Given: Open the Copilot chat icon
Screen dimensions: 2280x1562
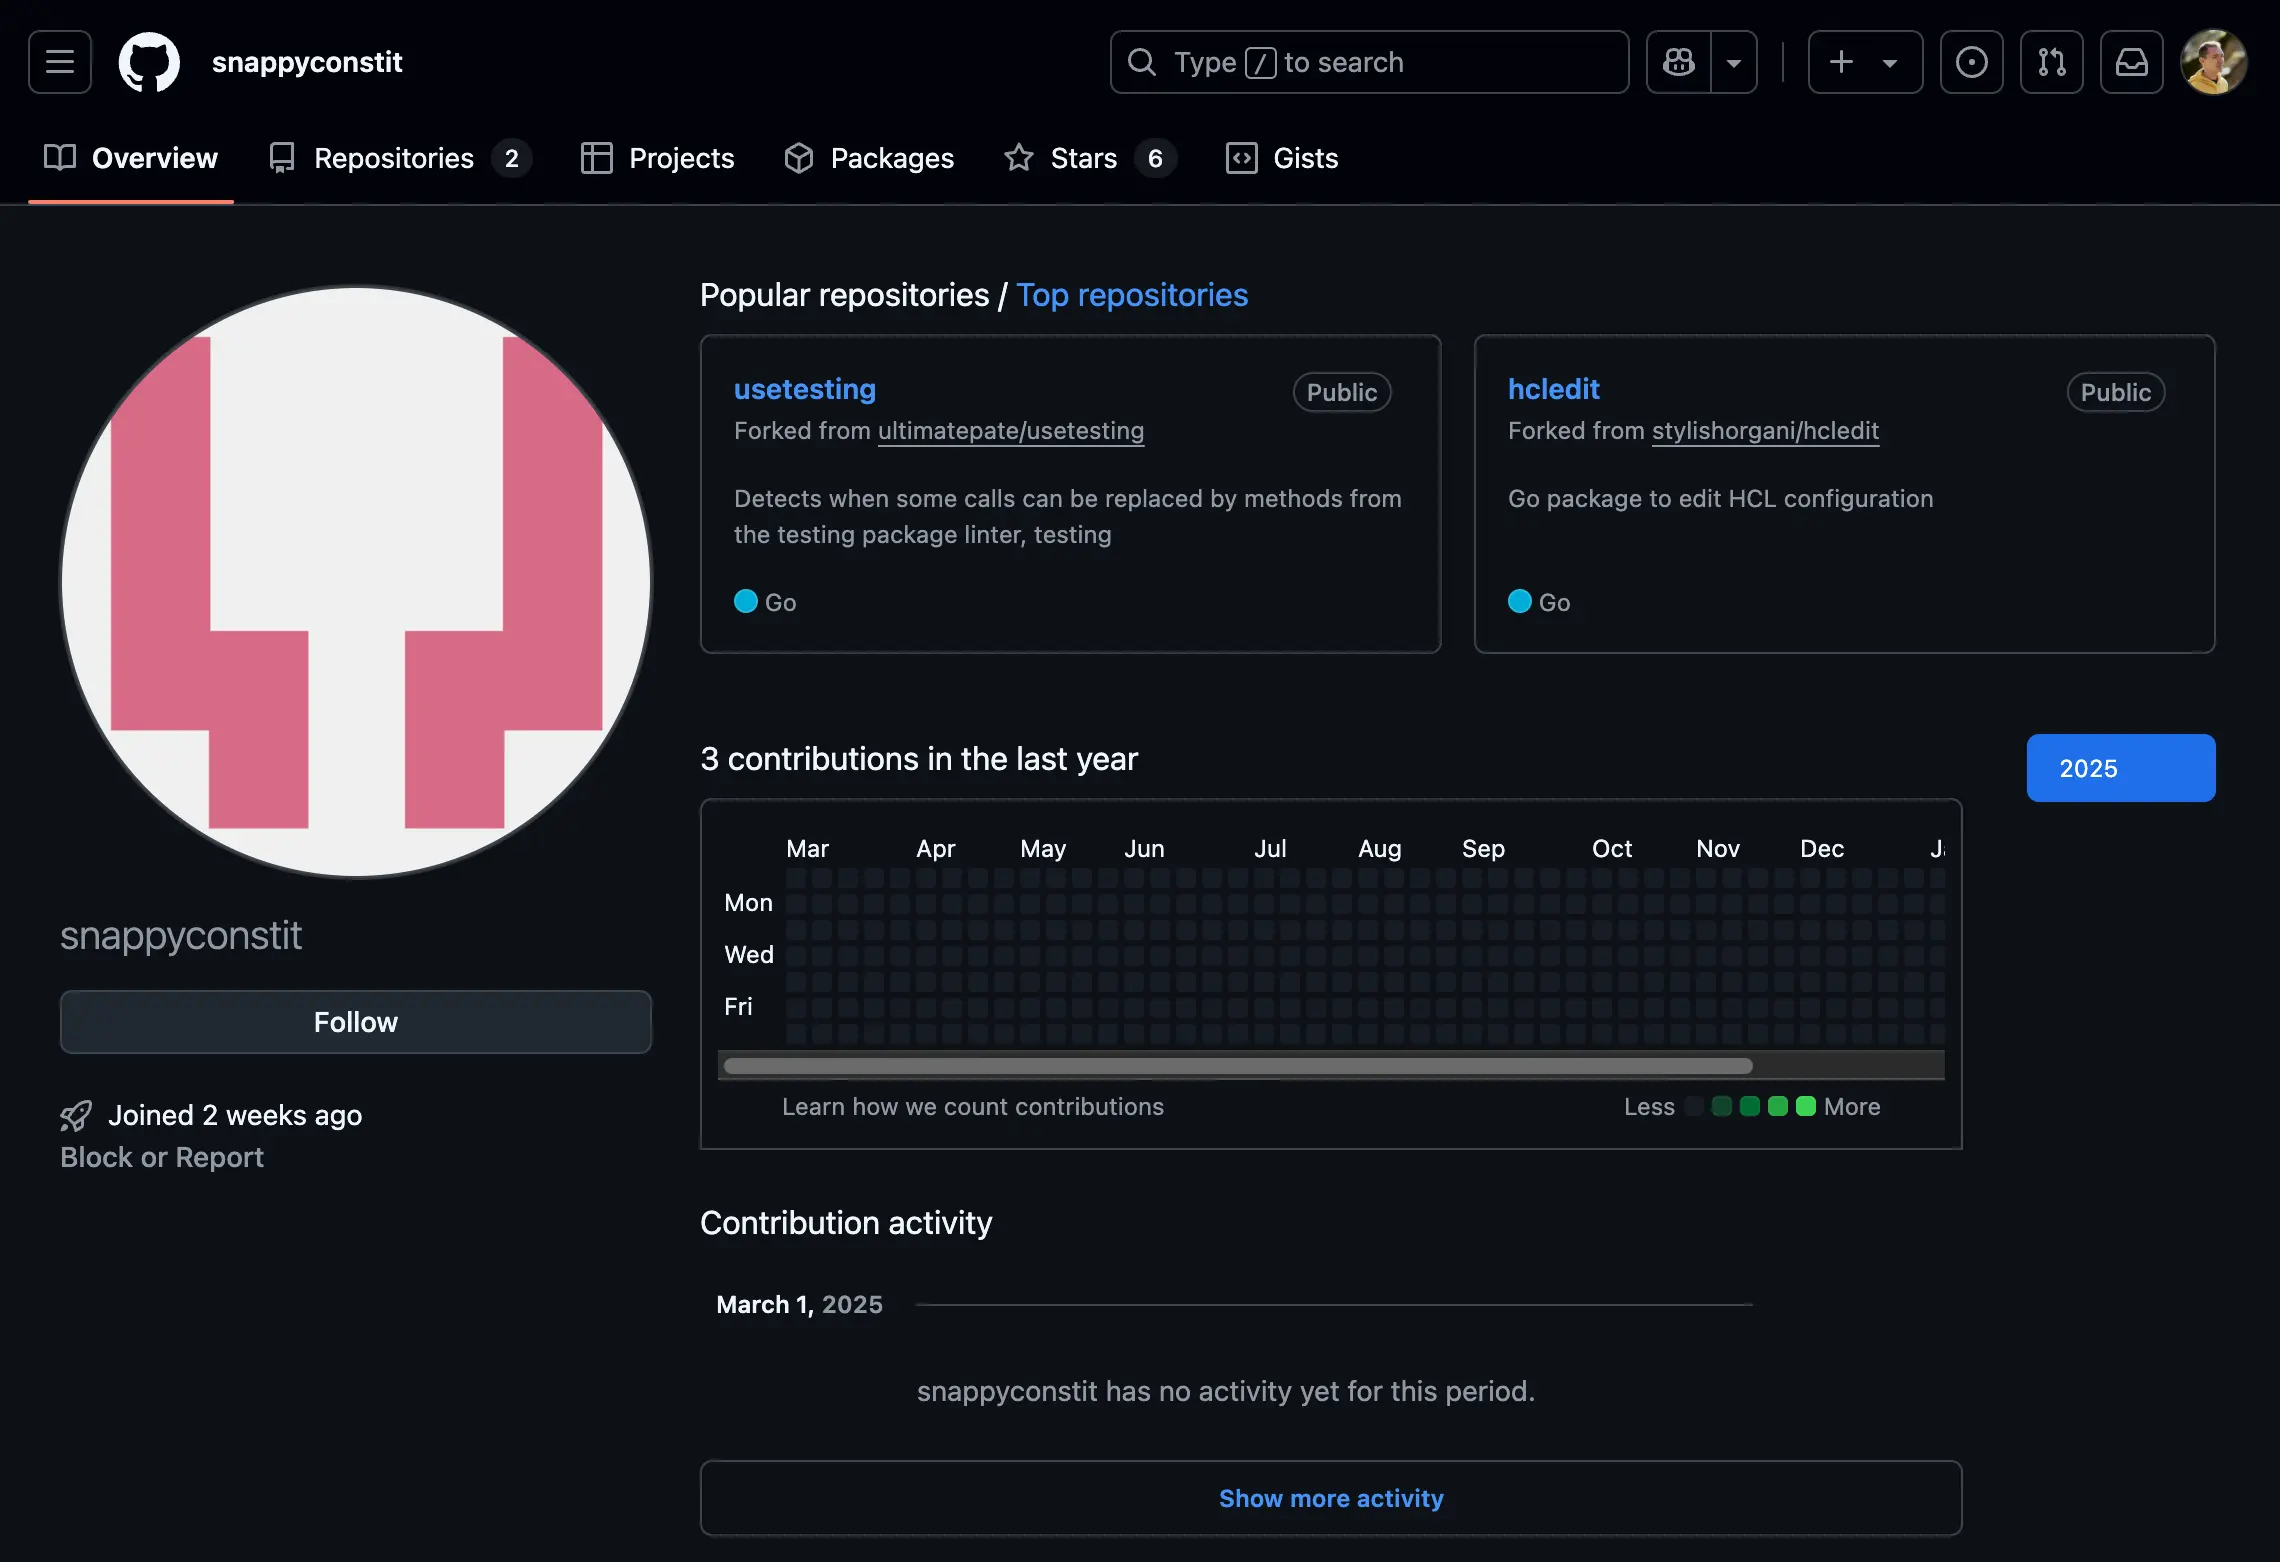Looking at the screenshot, I should click(x=1679, y=62).
